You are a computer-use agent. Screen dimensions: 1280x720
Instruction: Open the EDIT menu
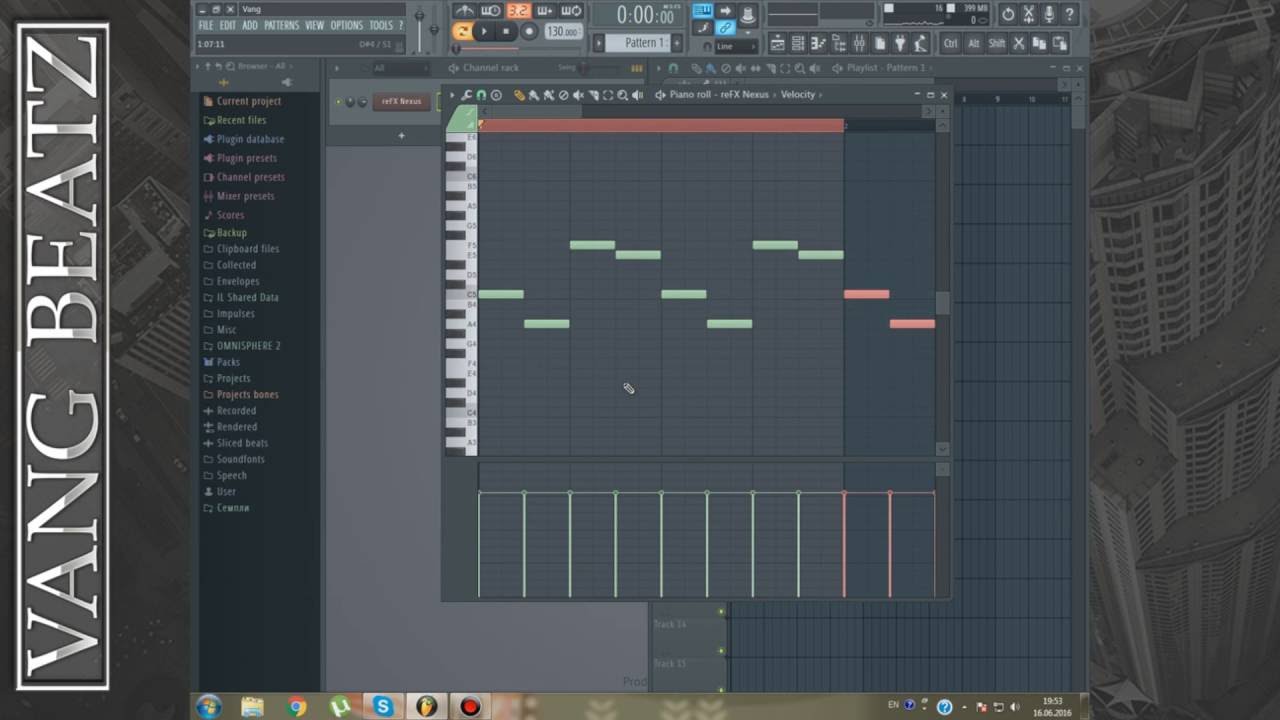click(x=228, y=25)
